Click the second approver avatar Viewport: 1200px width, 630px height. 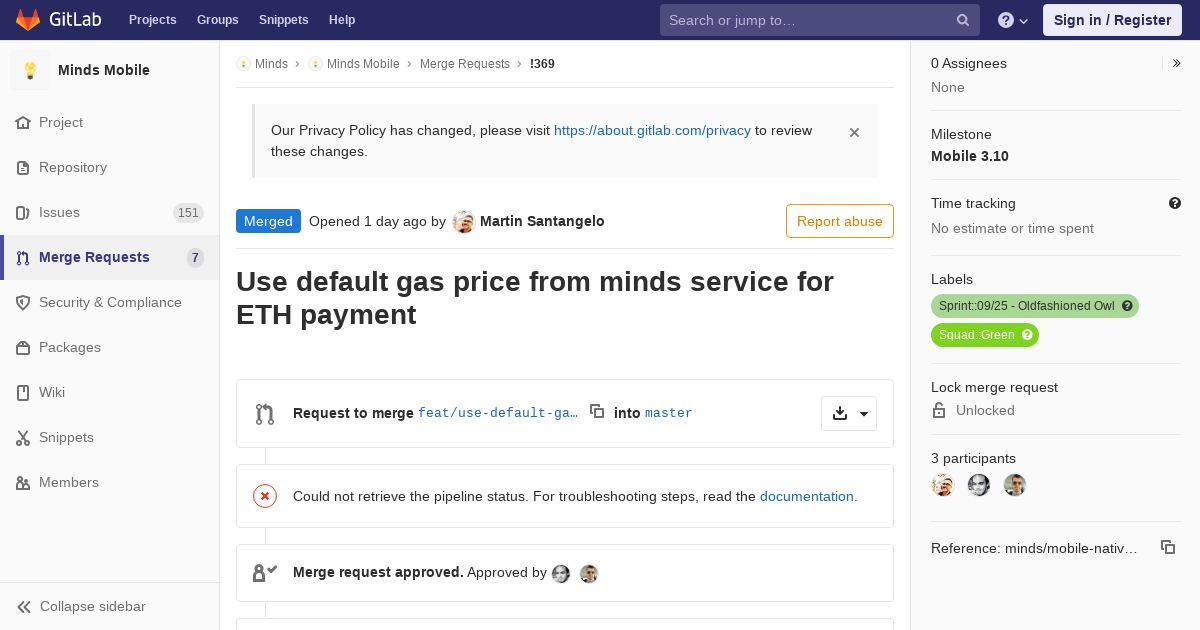pyautogui.click(x=589, y=574)
